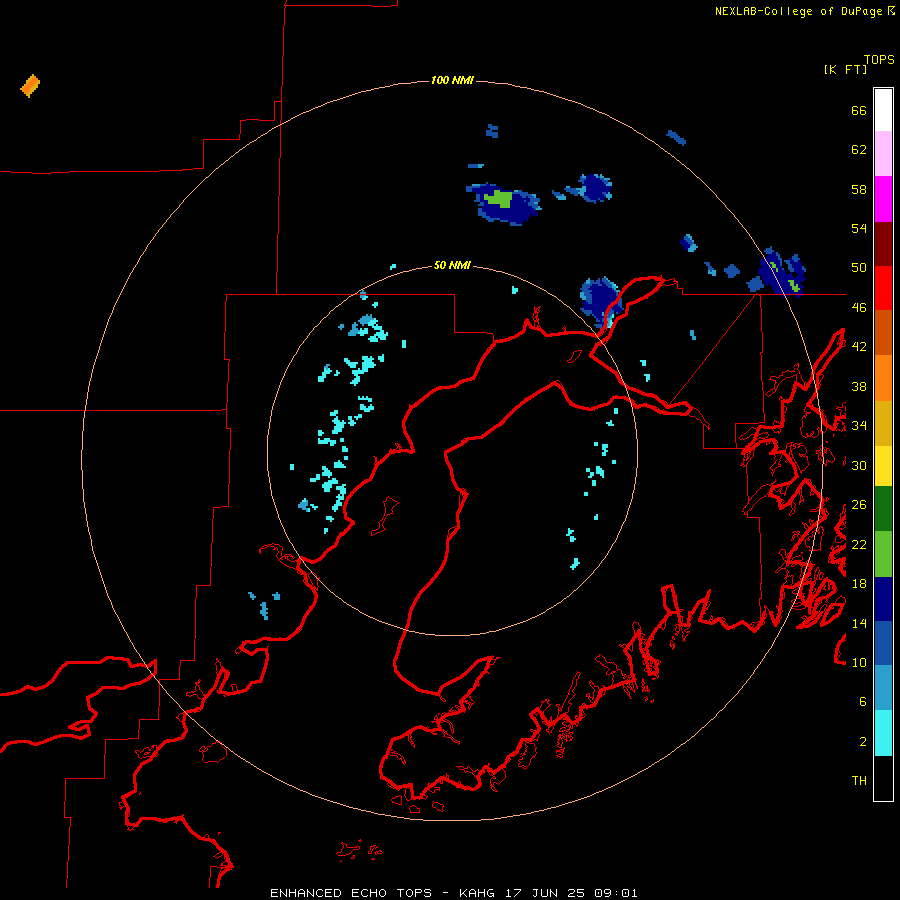Click the medium blue swatch in the TOPS legend

(x=883, y=643)
